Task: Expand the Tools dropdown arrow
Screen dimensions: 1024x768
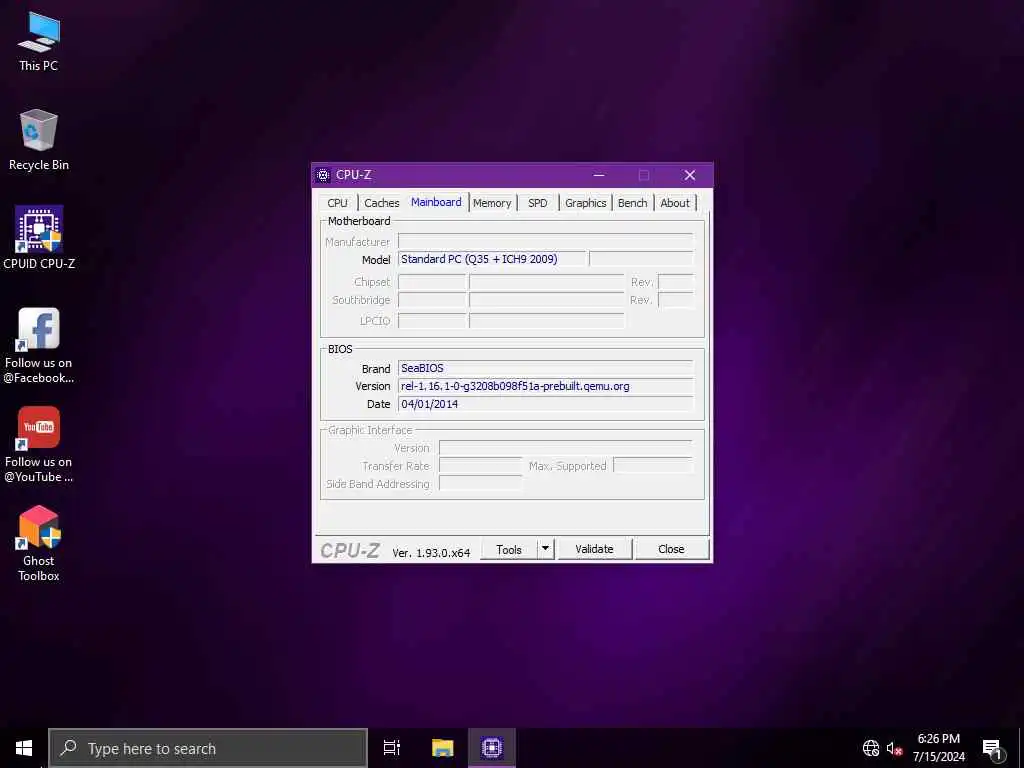Action: [x=545, y=549]
